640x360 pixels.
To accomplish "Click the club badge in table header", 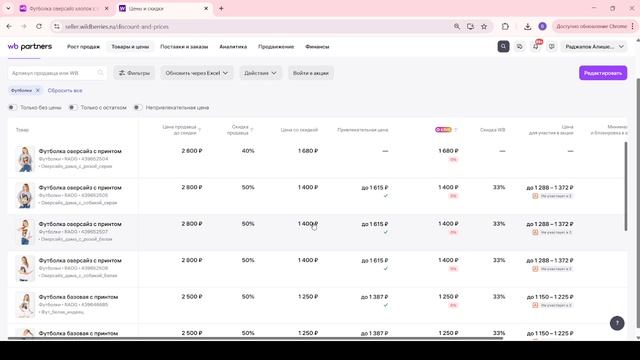I will coord(443,130).
